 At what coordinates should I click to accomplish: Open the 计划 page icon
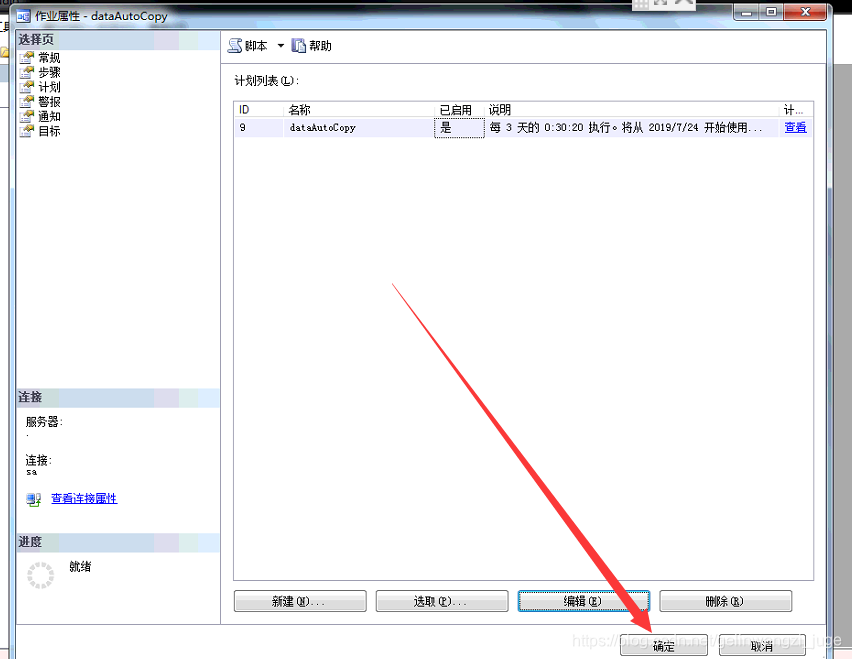pos(27,86)
